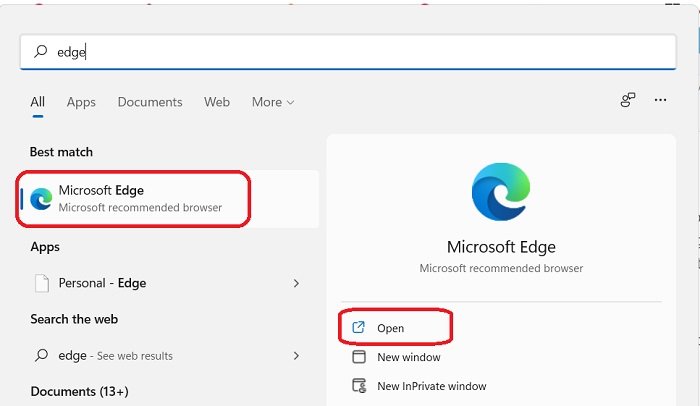
Task: Click the Edge logo icon in best match
Action: click(41, 199)
